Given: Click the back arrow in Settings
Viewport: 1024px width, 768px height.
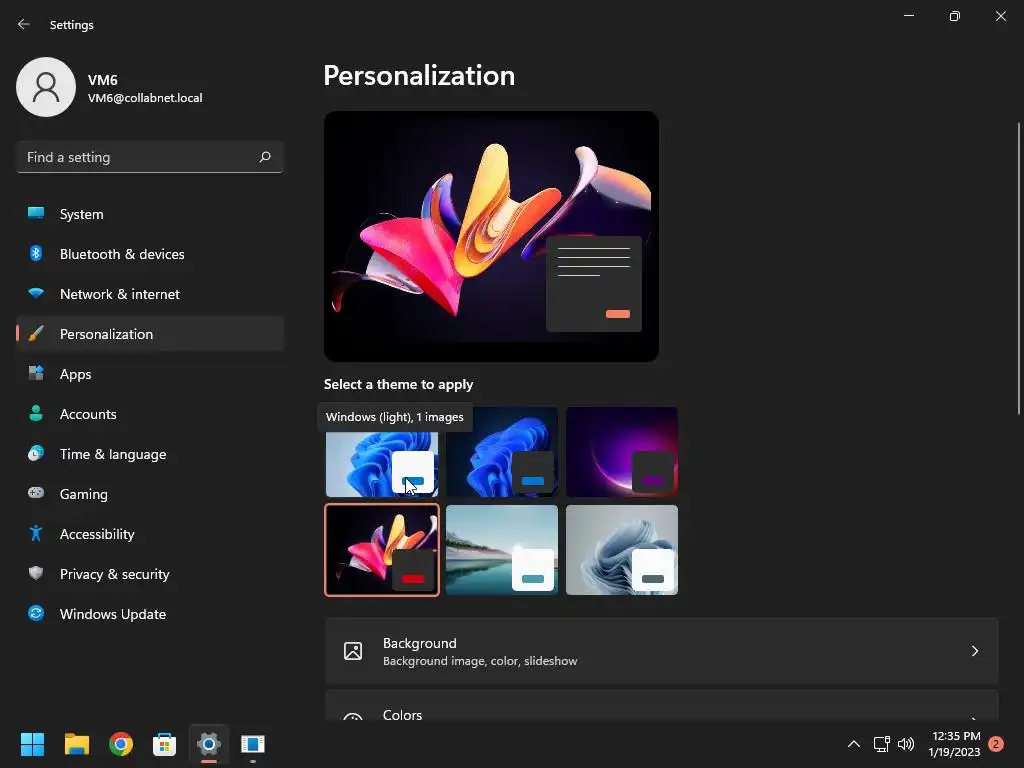Looking at the screenshot, I should (24, 24).
